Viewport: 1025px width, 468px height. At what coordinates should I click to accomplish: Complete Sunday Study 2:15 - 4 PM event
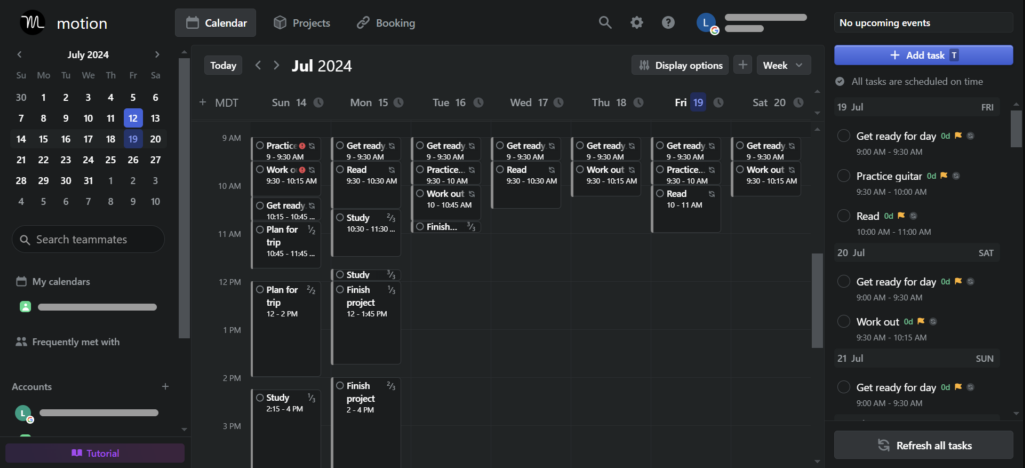(x=260, y=397)
